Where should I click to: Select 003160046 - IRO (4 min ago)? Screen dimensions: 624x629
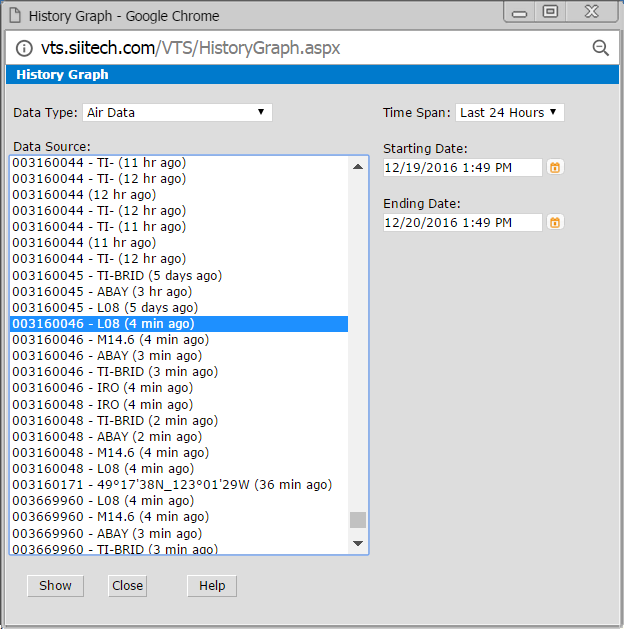click(179, 388)
